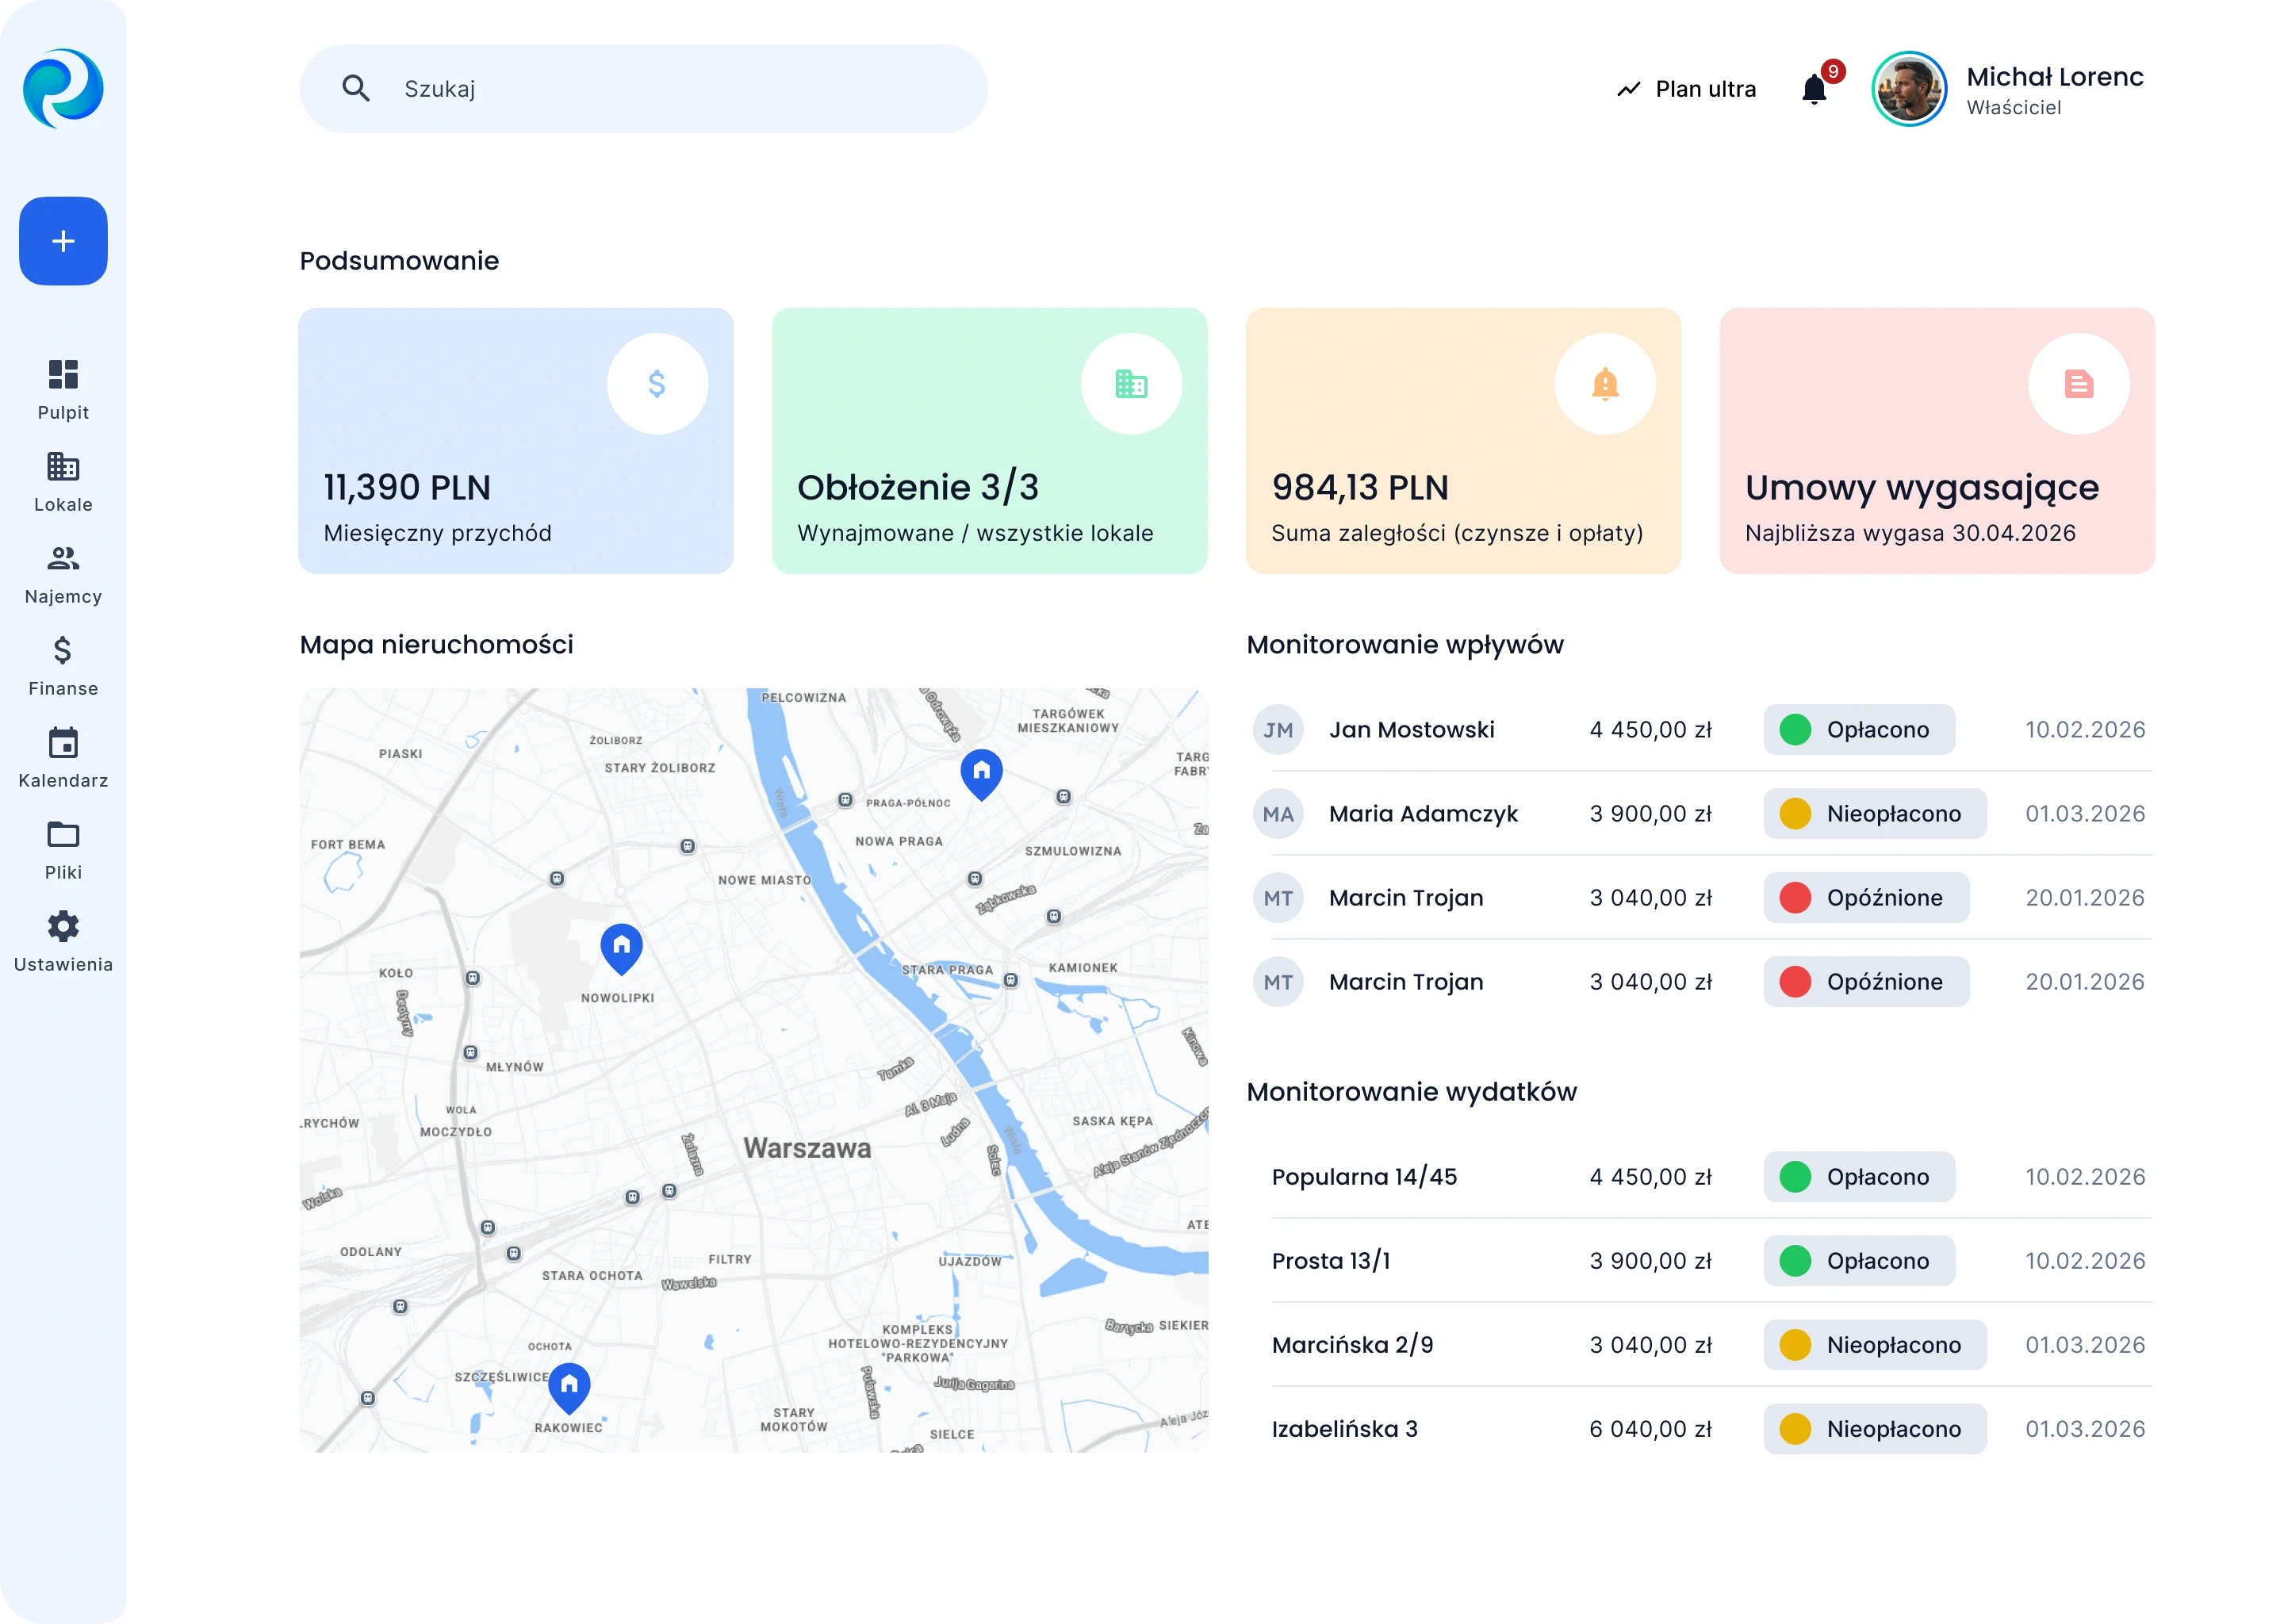The height and width of the screenshot is (1624, 2284).
Task: Open the notifications bell icon
Action: click(1814, 90)
